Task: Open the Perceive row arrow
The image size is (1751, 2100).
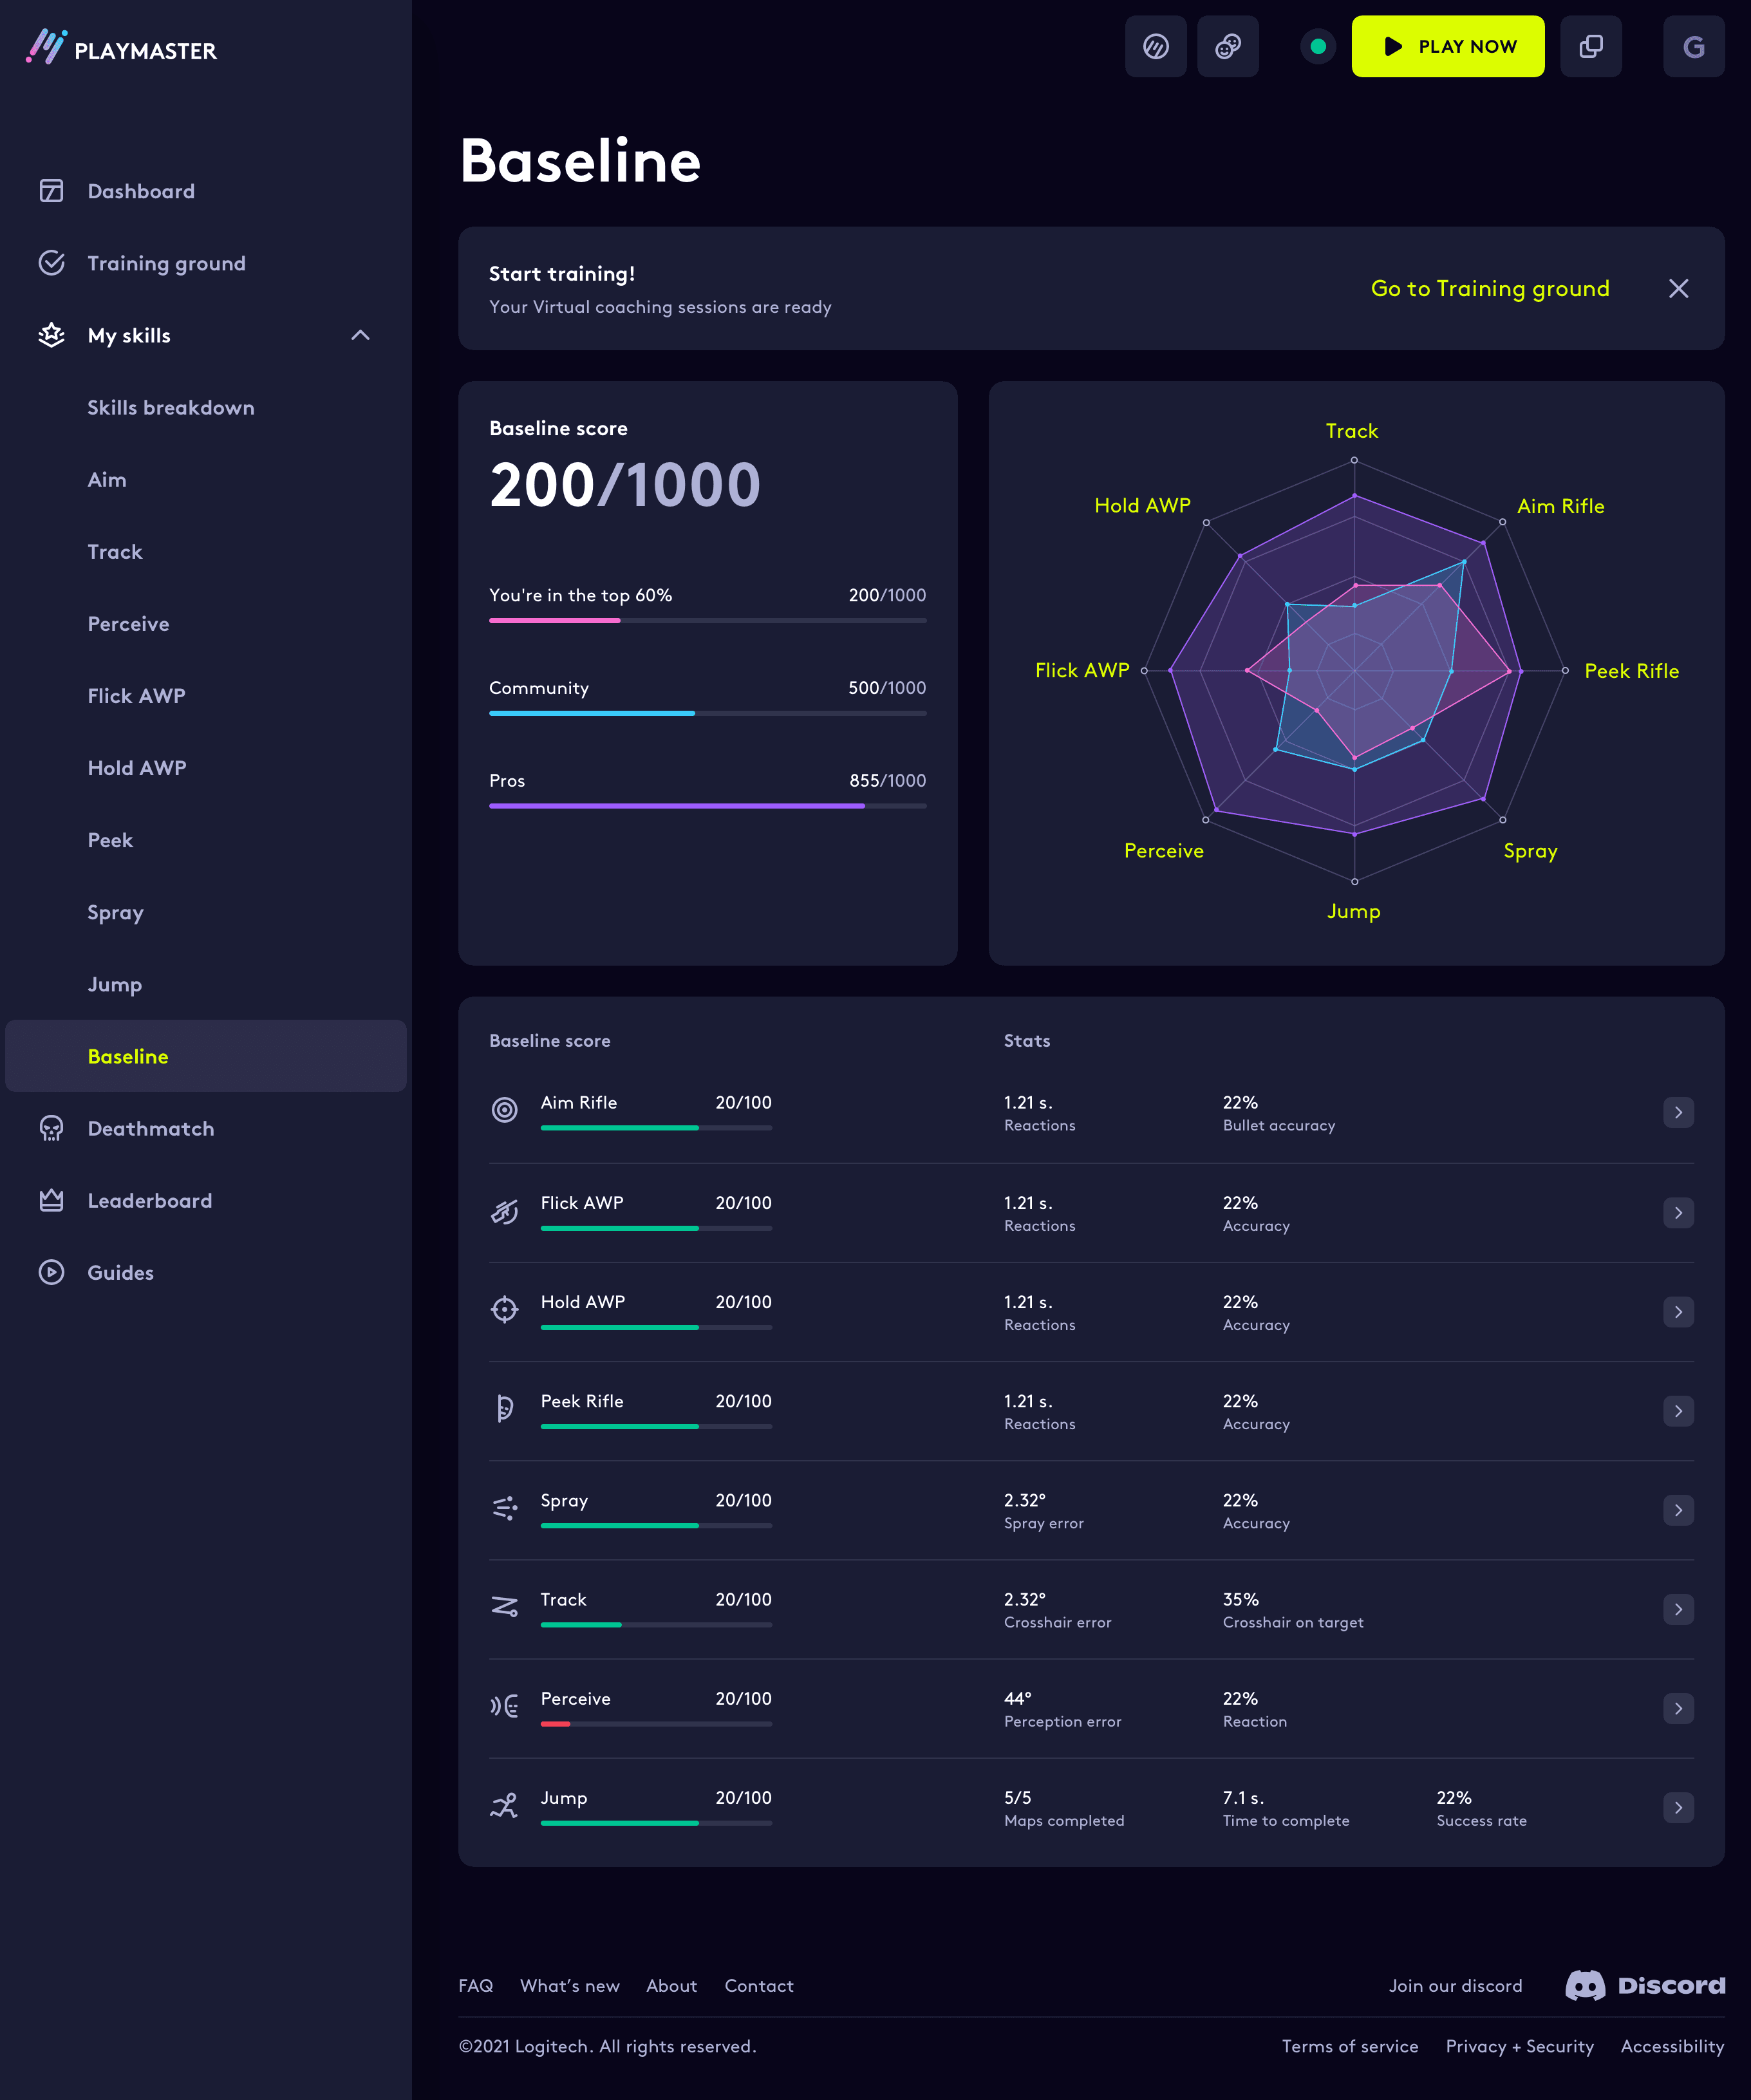Action: pyautogui.click(x=1678, y=1708)
